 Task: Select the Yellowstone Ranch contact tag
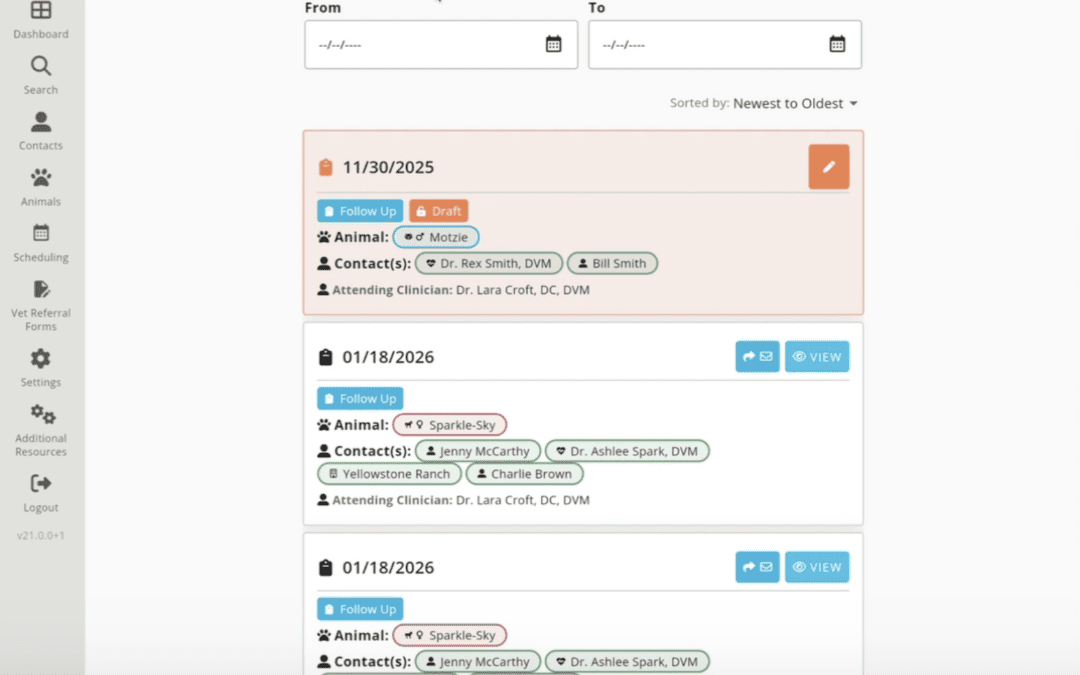click(389, 473)
